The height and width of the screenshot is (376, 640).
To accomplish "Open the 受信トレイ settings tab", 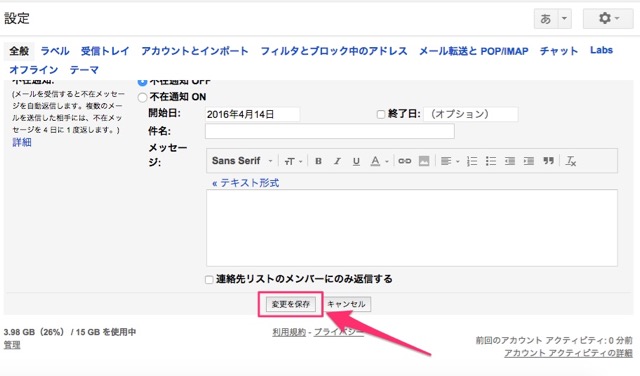I will click(x=105, y=51).
